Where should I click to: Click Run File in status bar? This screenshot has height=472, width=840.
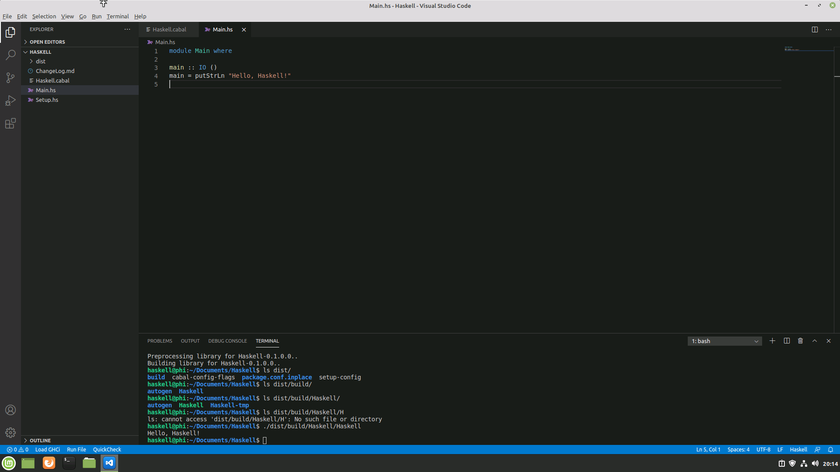pos(76,449)
